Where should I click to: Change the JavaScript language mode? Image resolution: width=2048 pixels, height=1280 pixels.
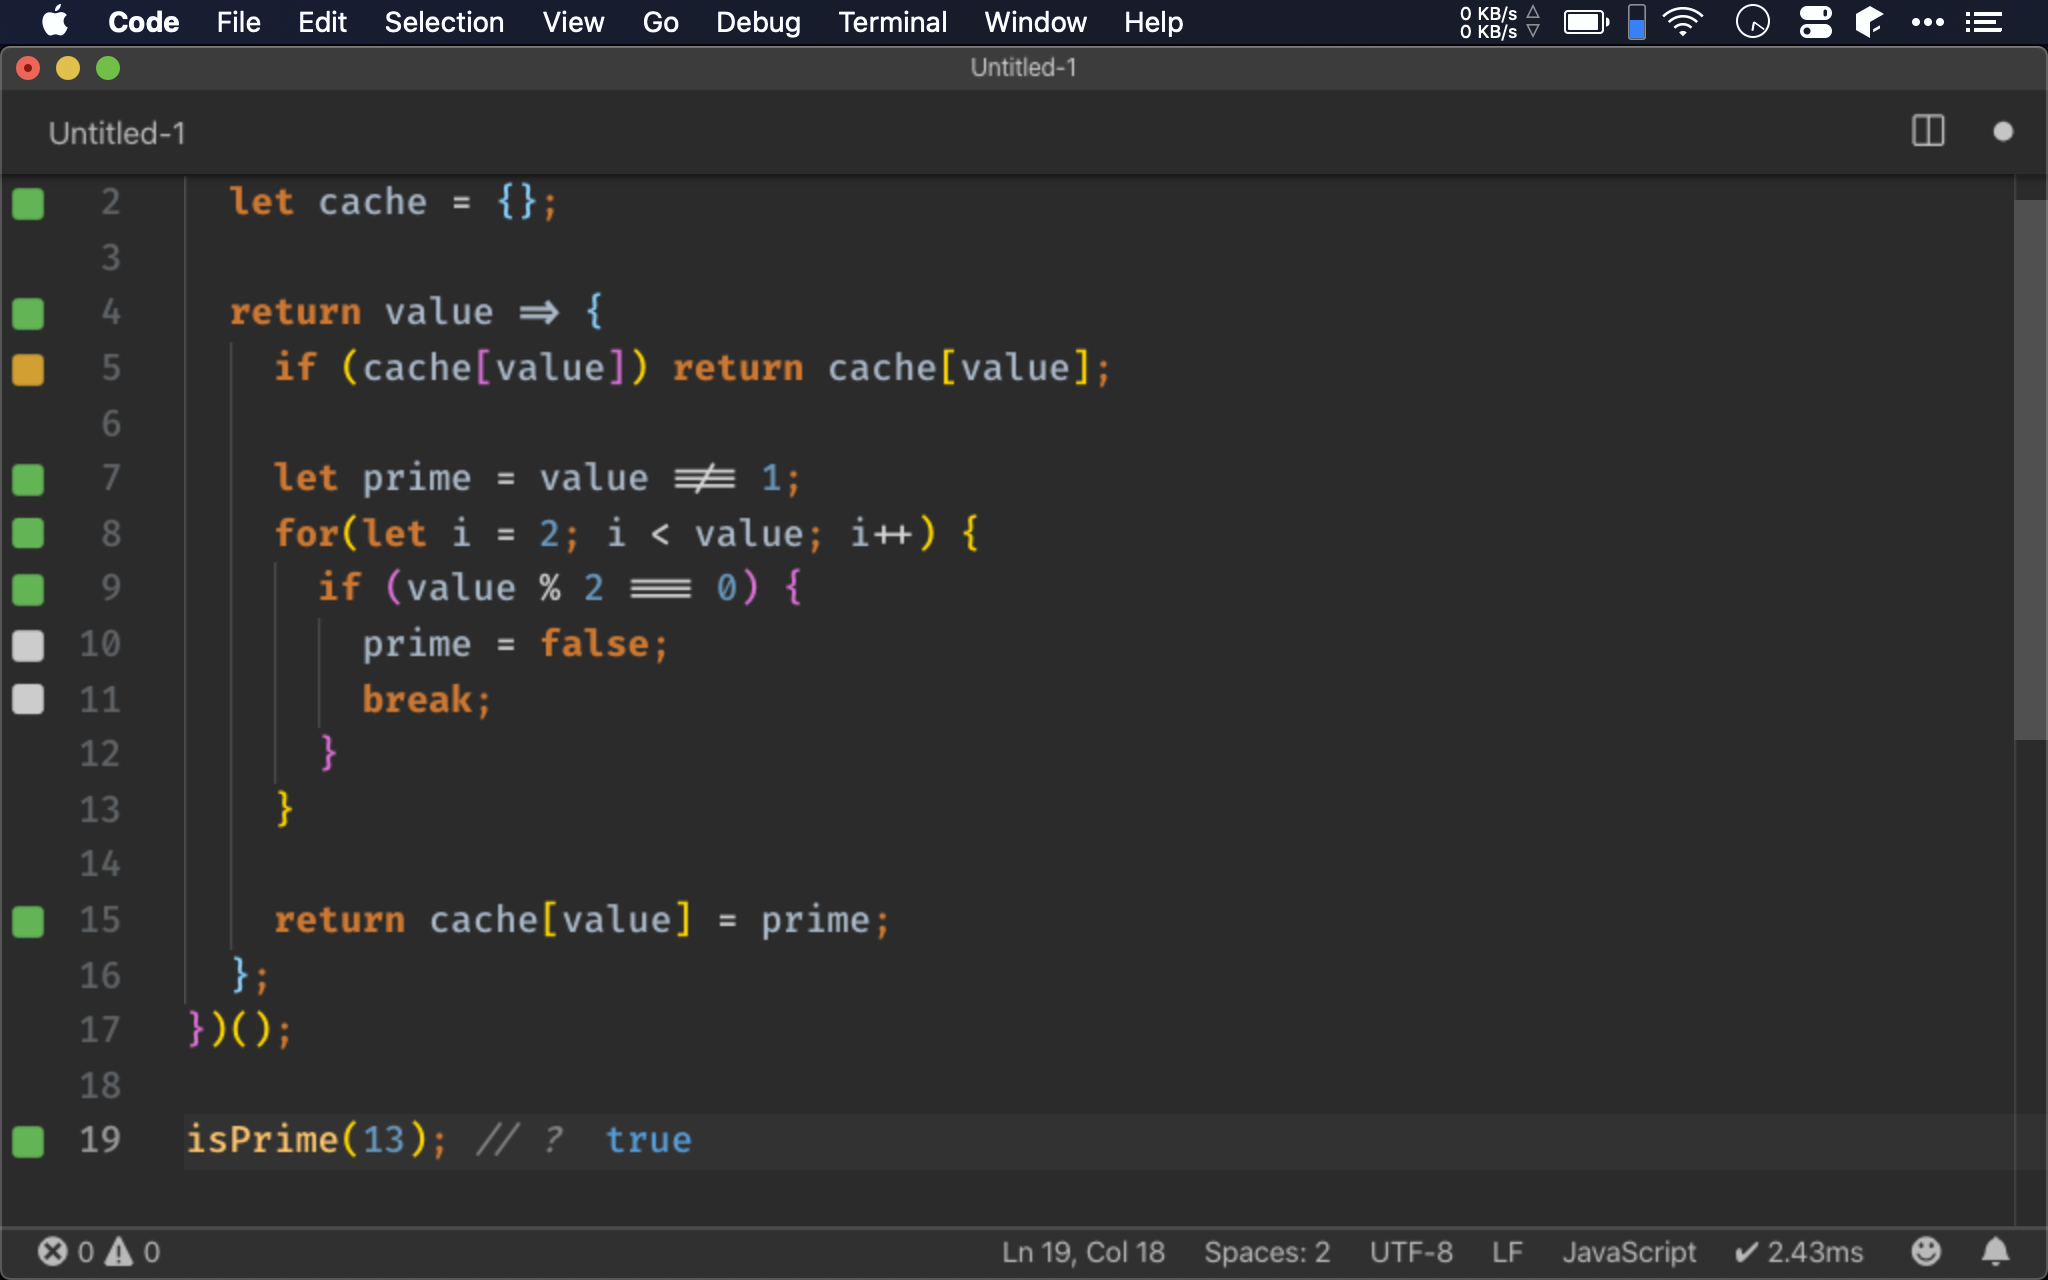(x=1628, y=1252)
